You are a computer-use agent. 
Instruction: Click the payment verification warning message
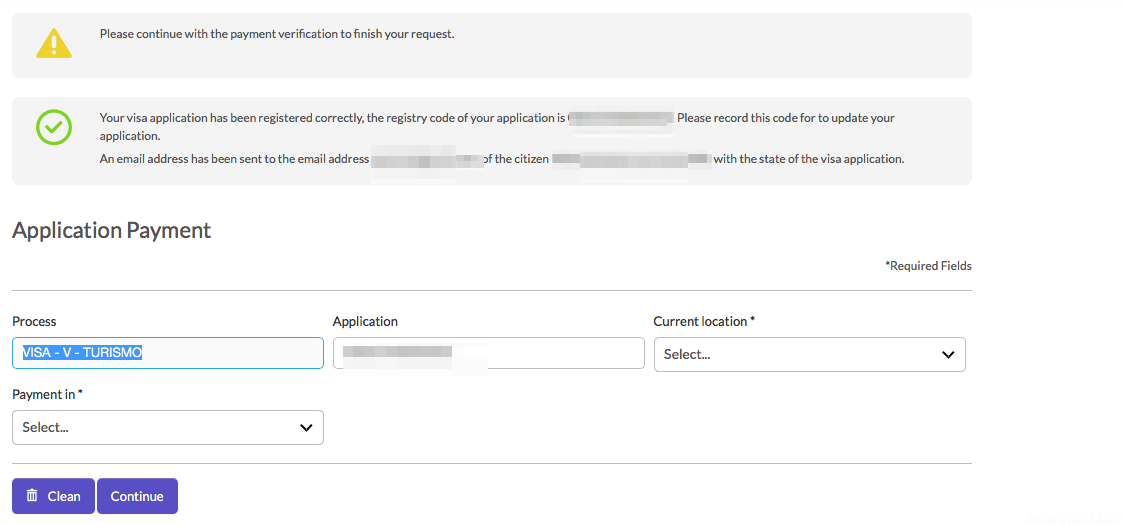[277, 34]
